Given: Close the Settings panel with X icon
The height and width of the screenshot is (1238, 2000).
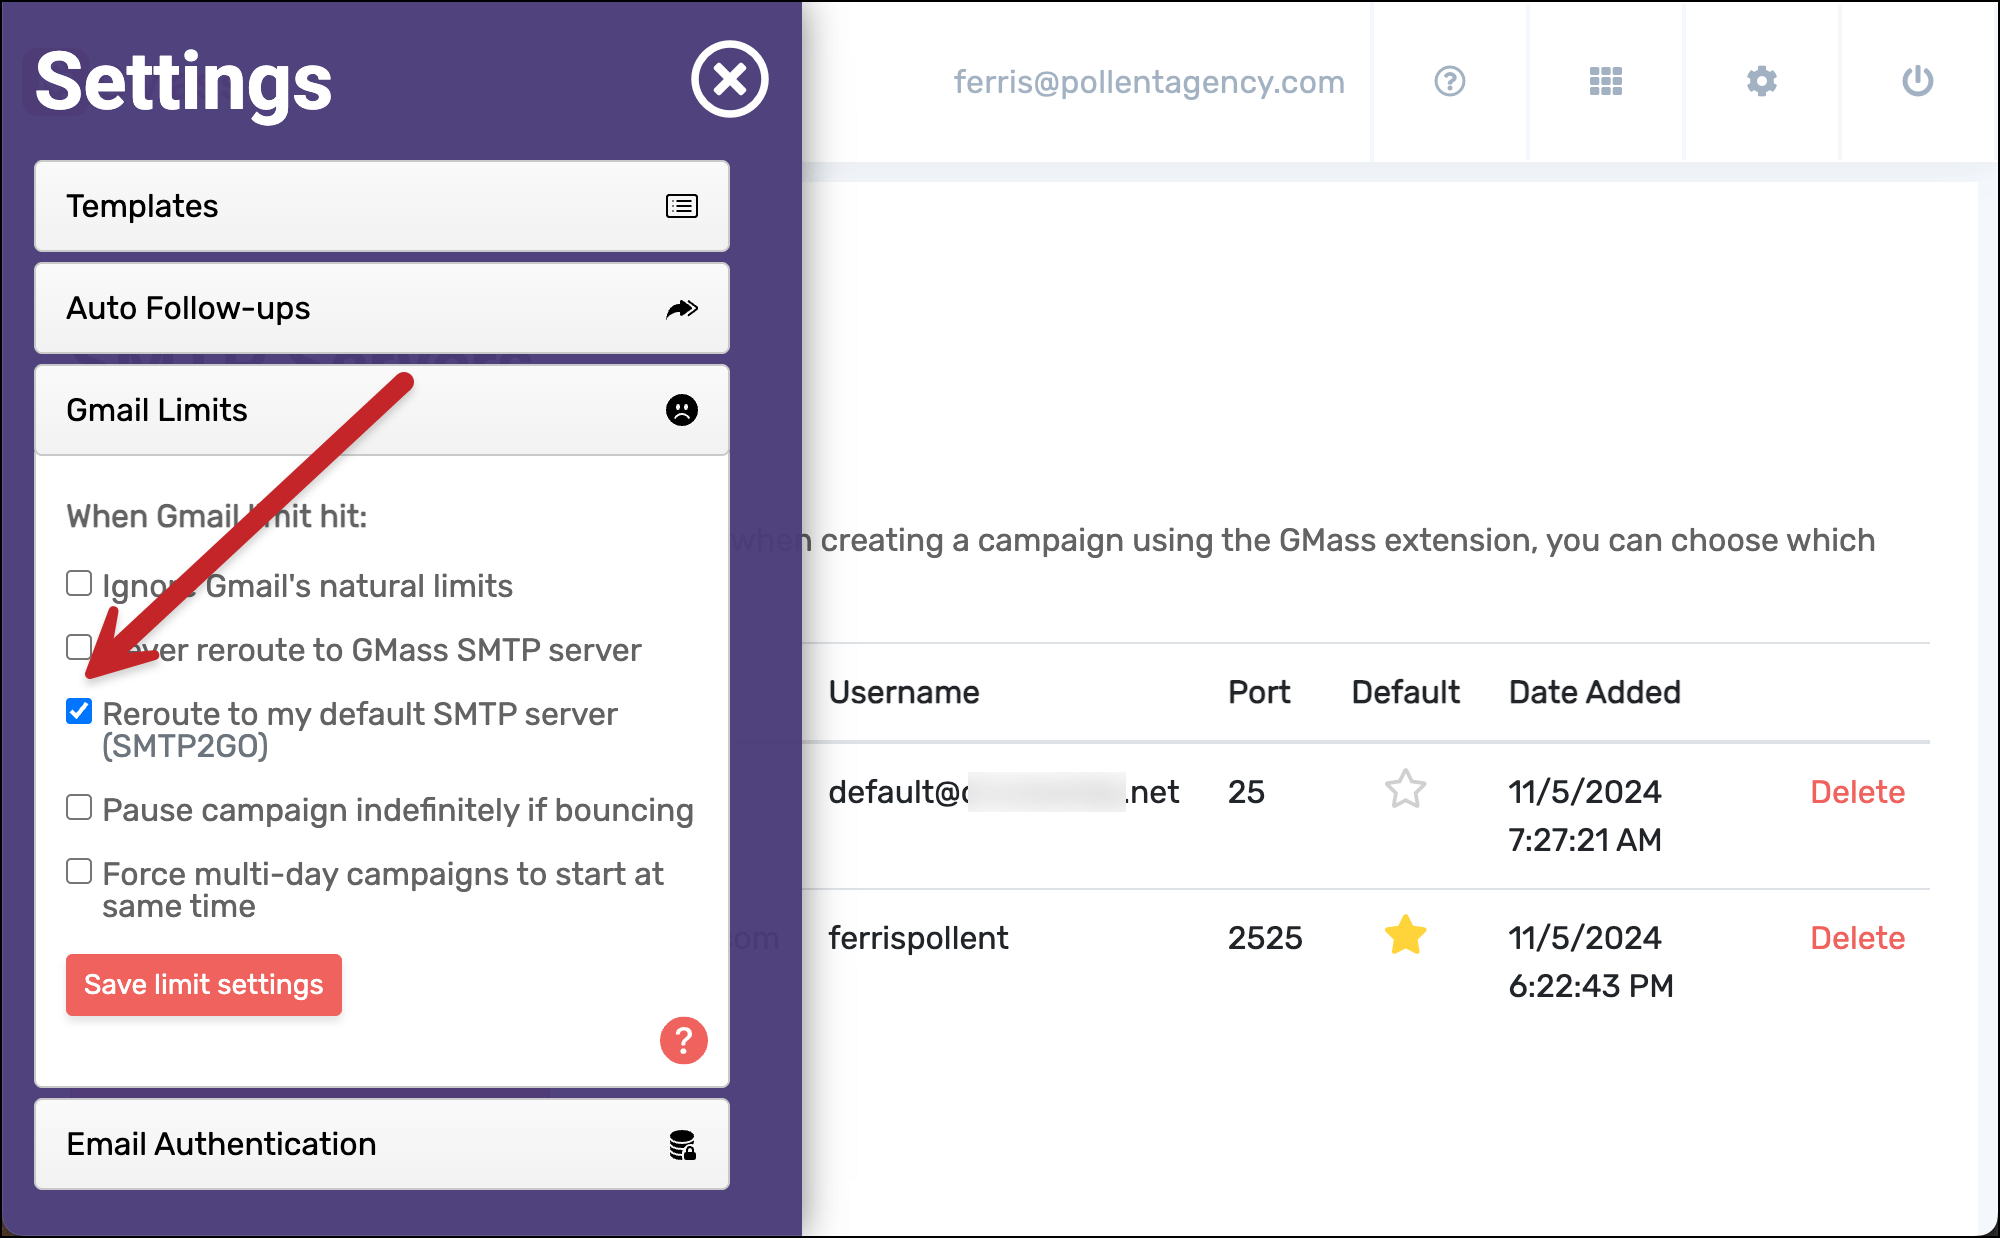Looking at the screenshot, I should (729, 79).
